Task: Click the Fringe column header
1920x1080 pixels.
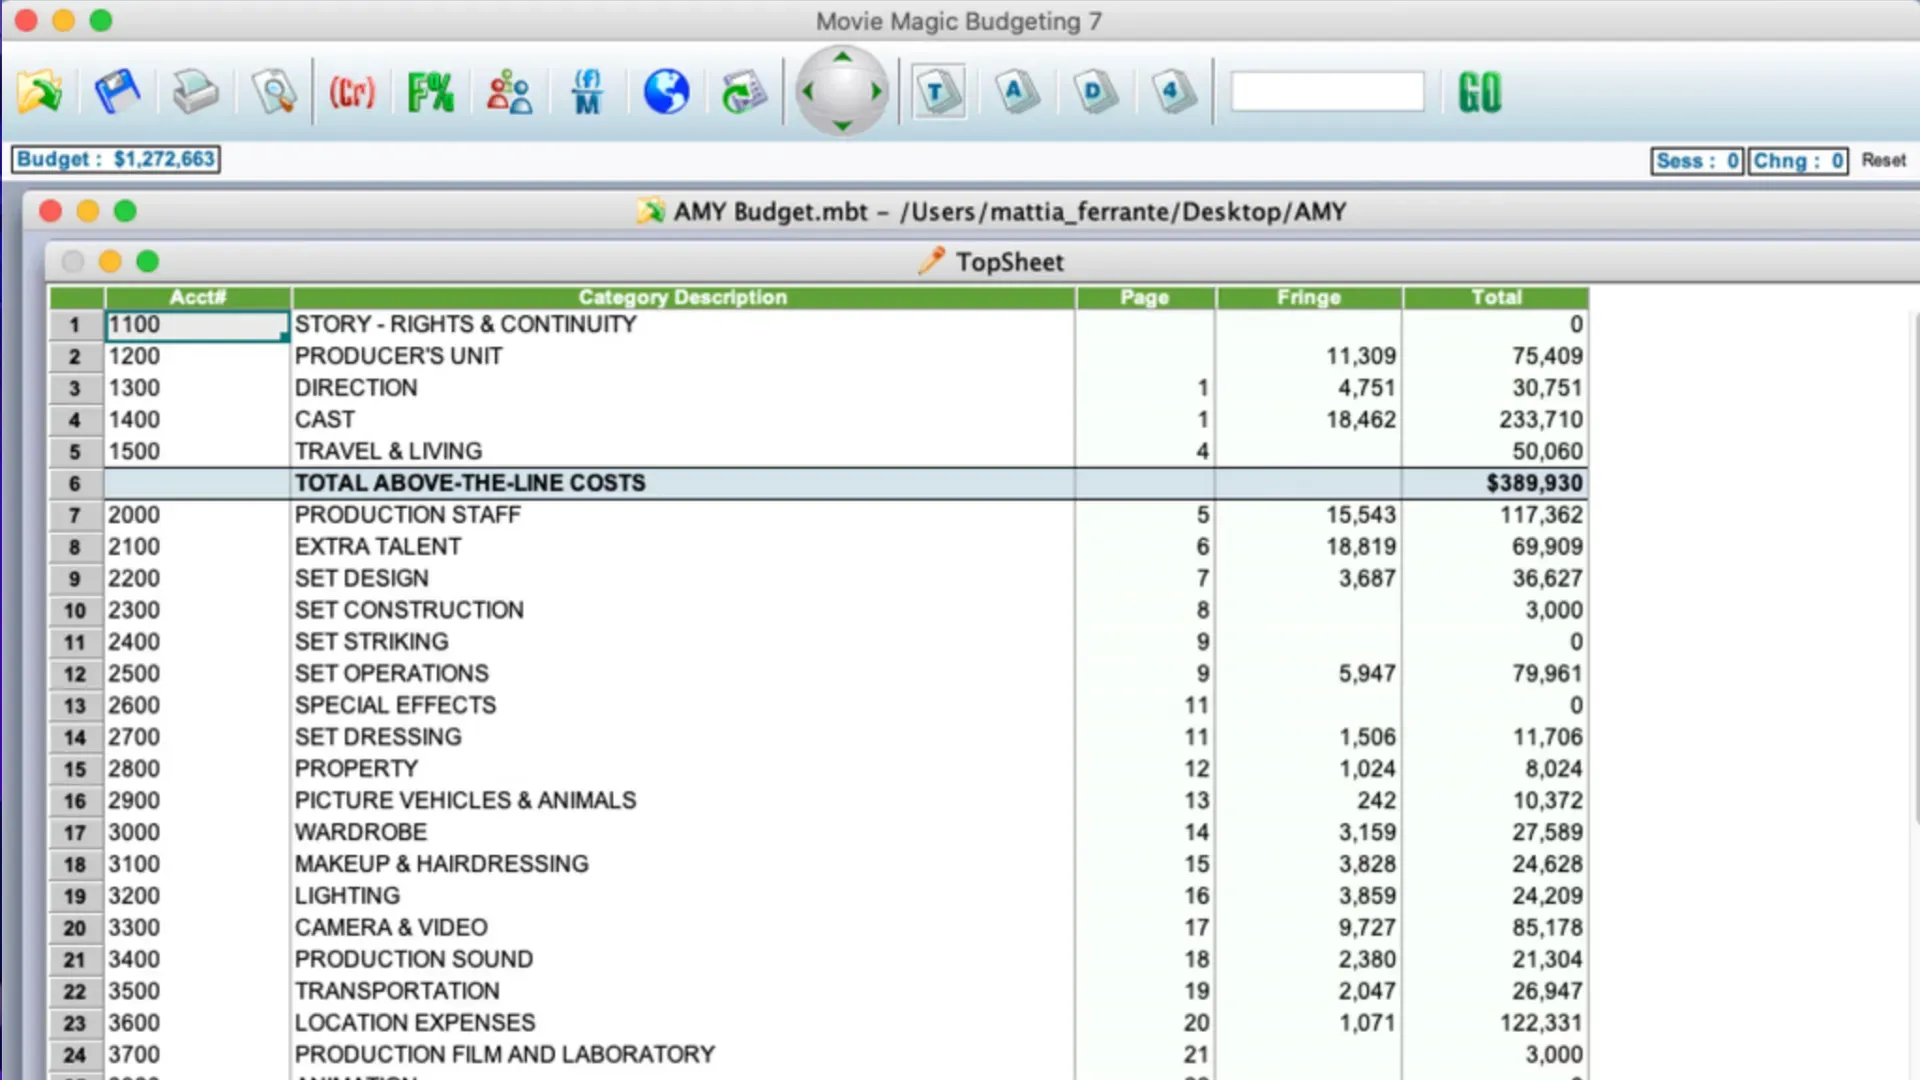Action: pos(1308,297)
